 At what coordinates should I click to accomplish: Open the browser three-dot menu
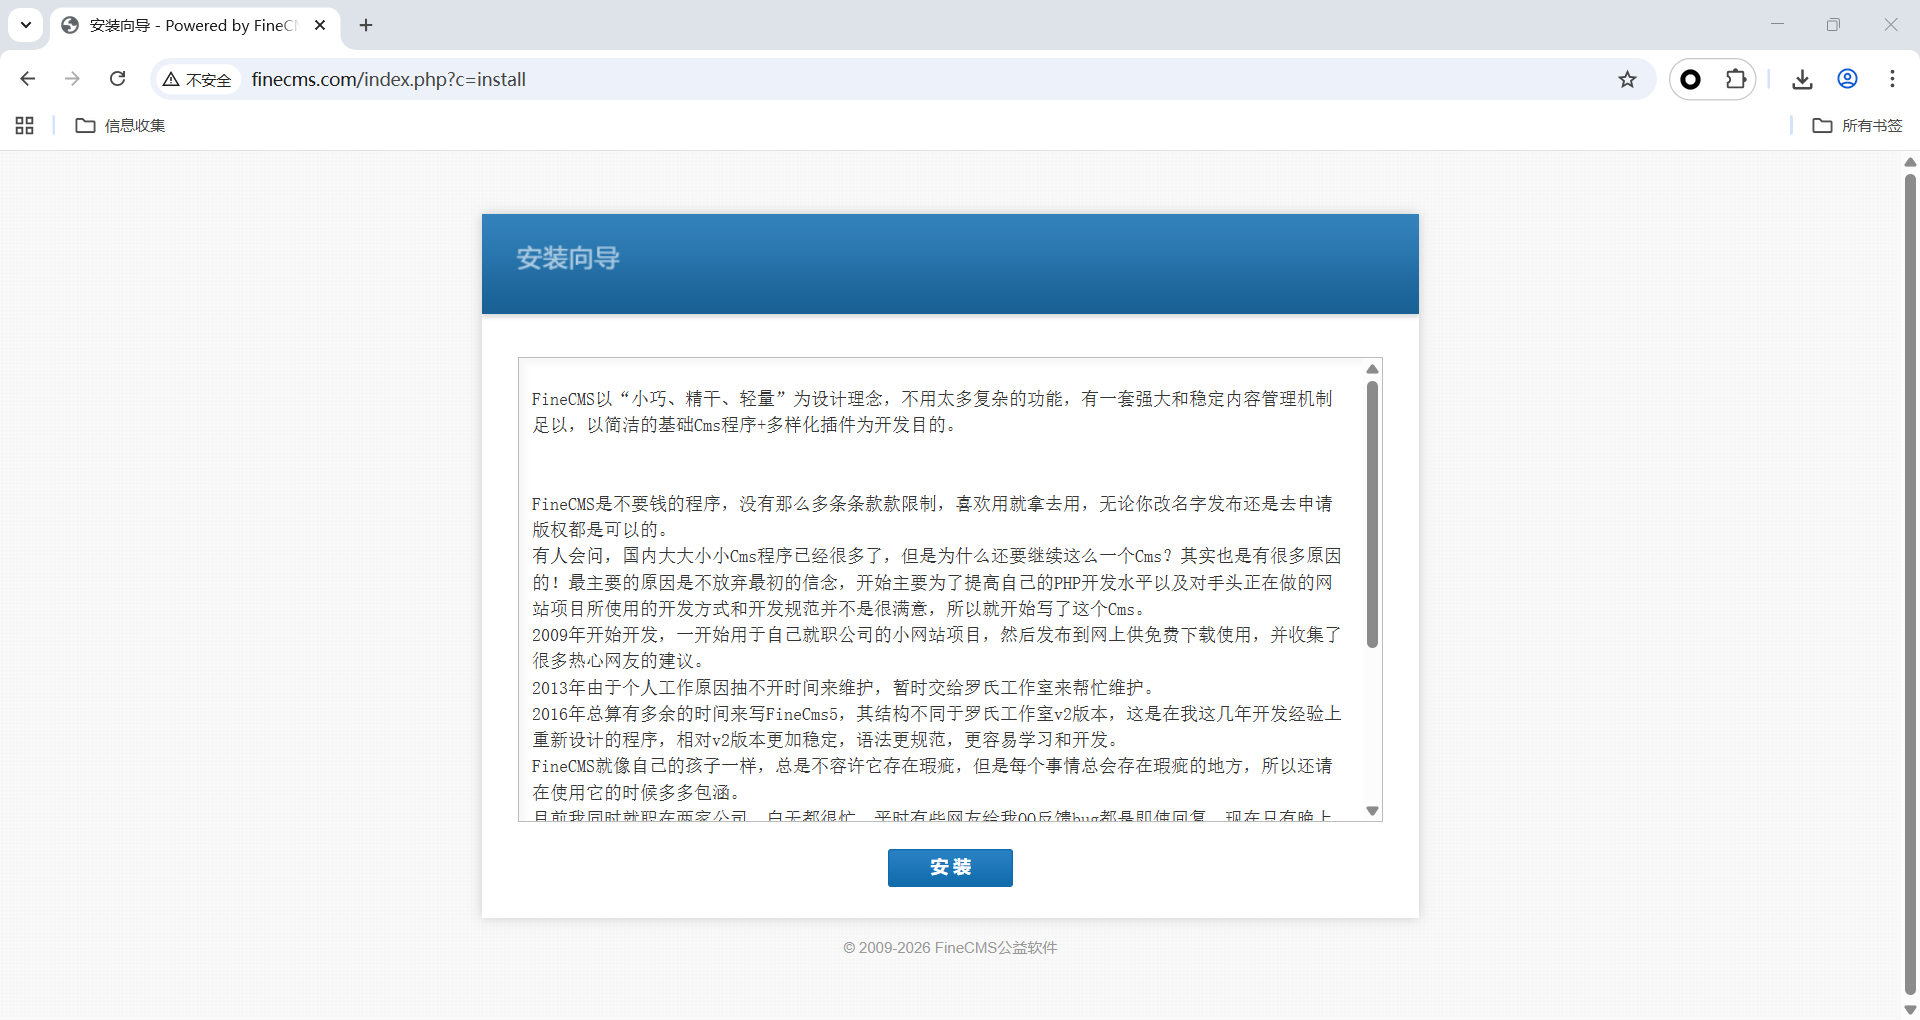[1892, 79]
